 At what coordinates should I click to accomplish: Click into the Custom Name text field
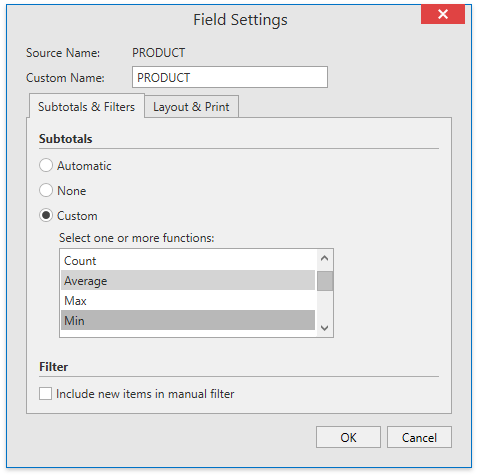230,77
